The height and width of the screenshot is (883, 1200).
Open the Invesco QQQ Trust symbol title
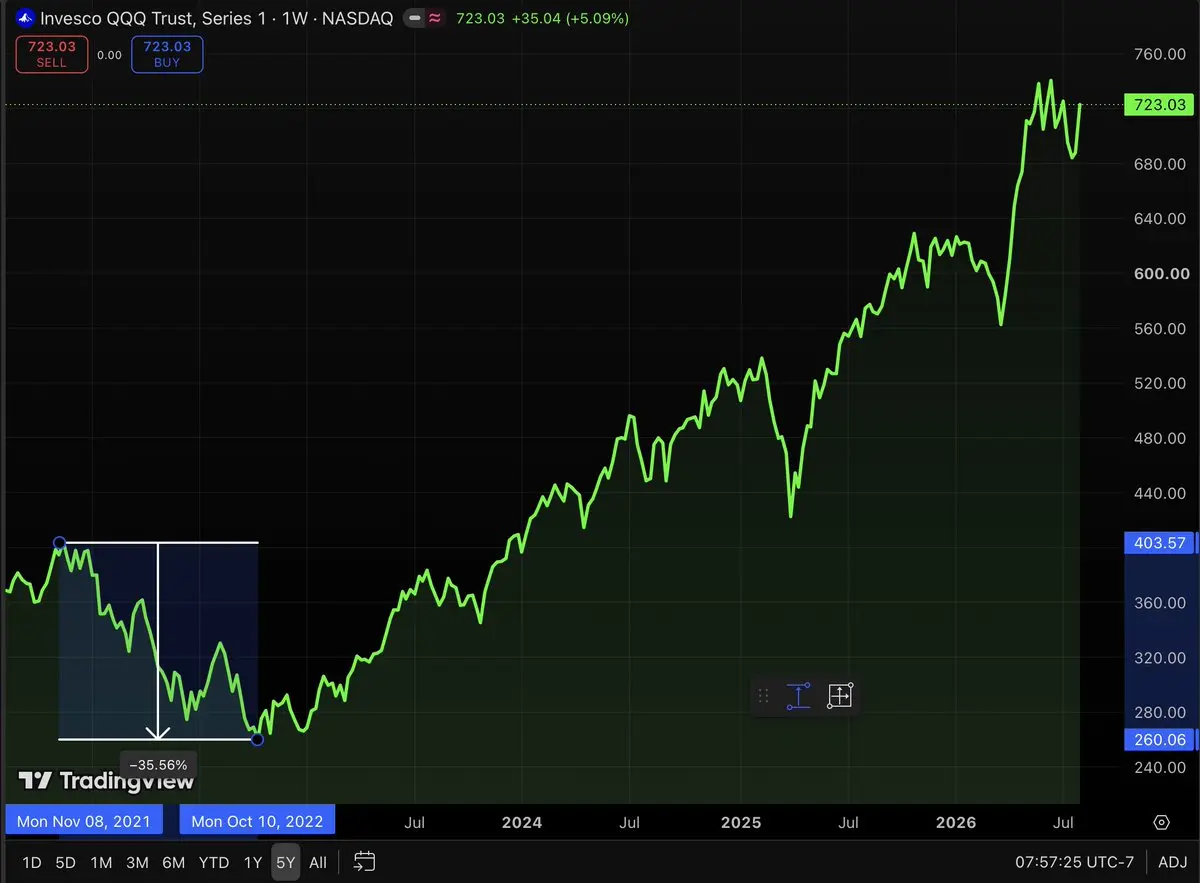[x=216, y=18]
